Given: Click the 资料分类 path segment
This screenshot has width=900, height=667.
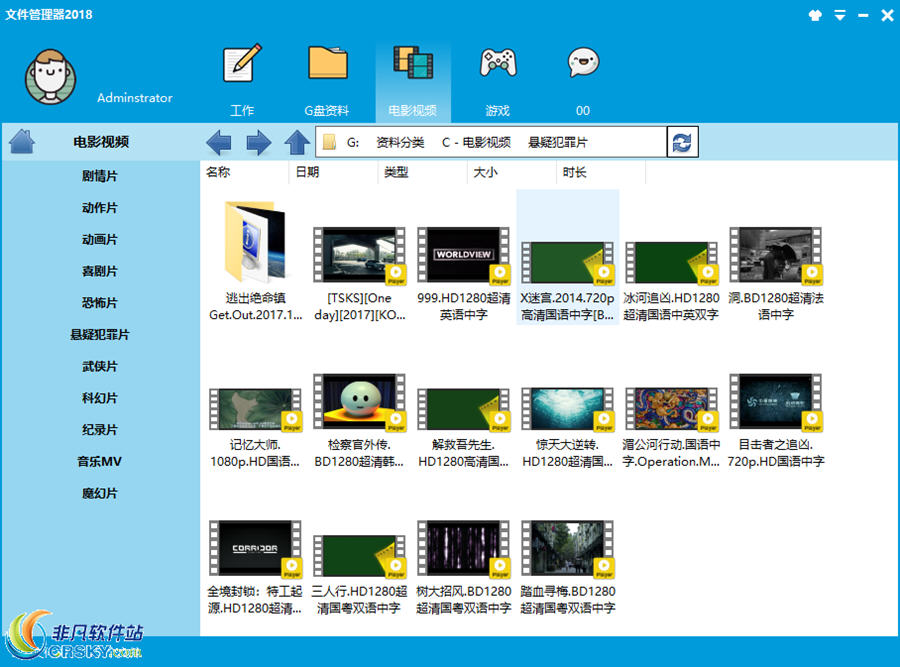Looking at the screenshot, I should (x=400, y=142).
